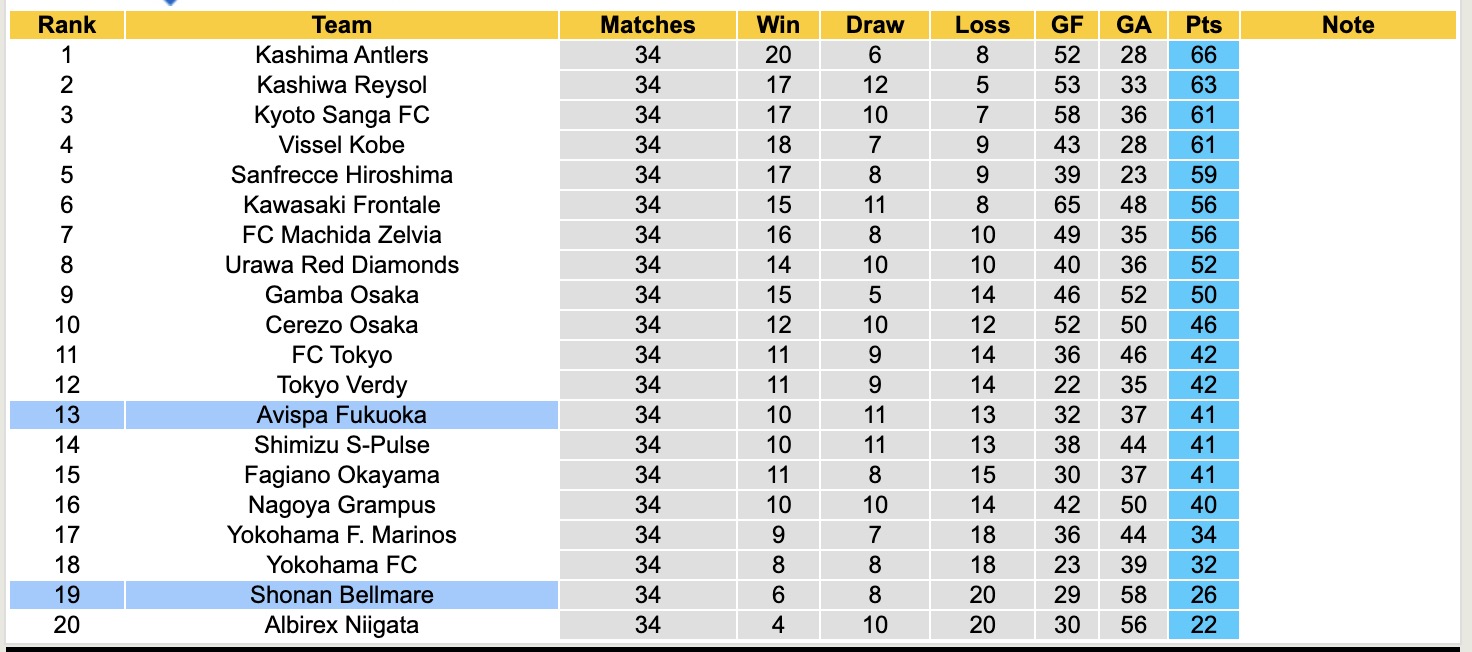
Task: Click the Win column header
Action: (778, 25)
